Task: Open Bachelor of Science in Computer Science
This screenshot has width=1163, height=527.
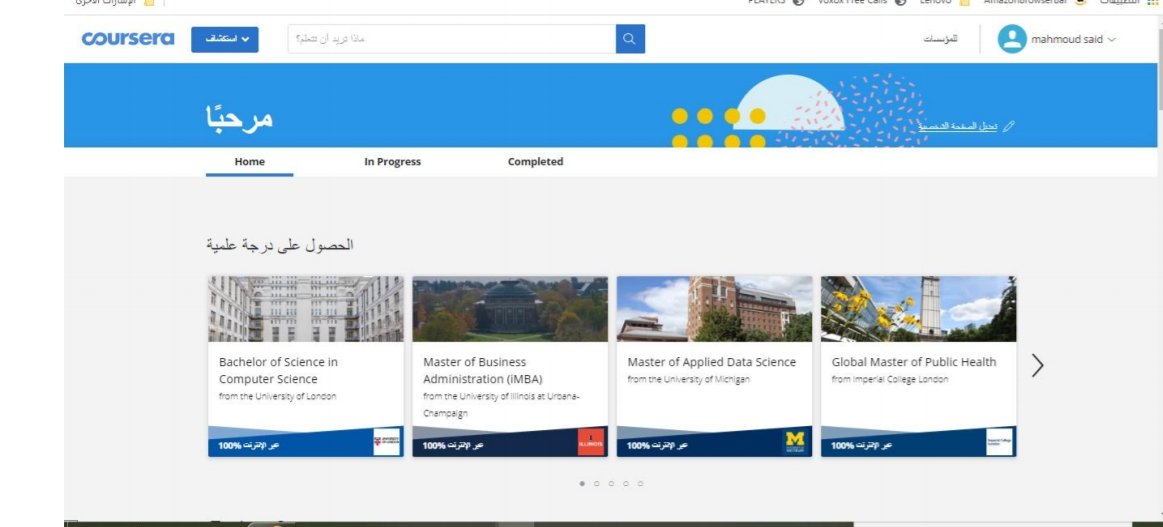Action: click(x=278, y=371)
